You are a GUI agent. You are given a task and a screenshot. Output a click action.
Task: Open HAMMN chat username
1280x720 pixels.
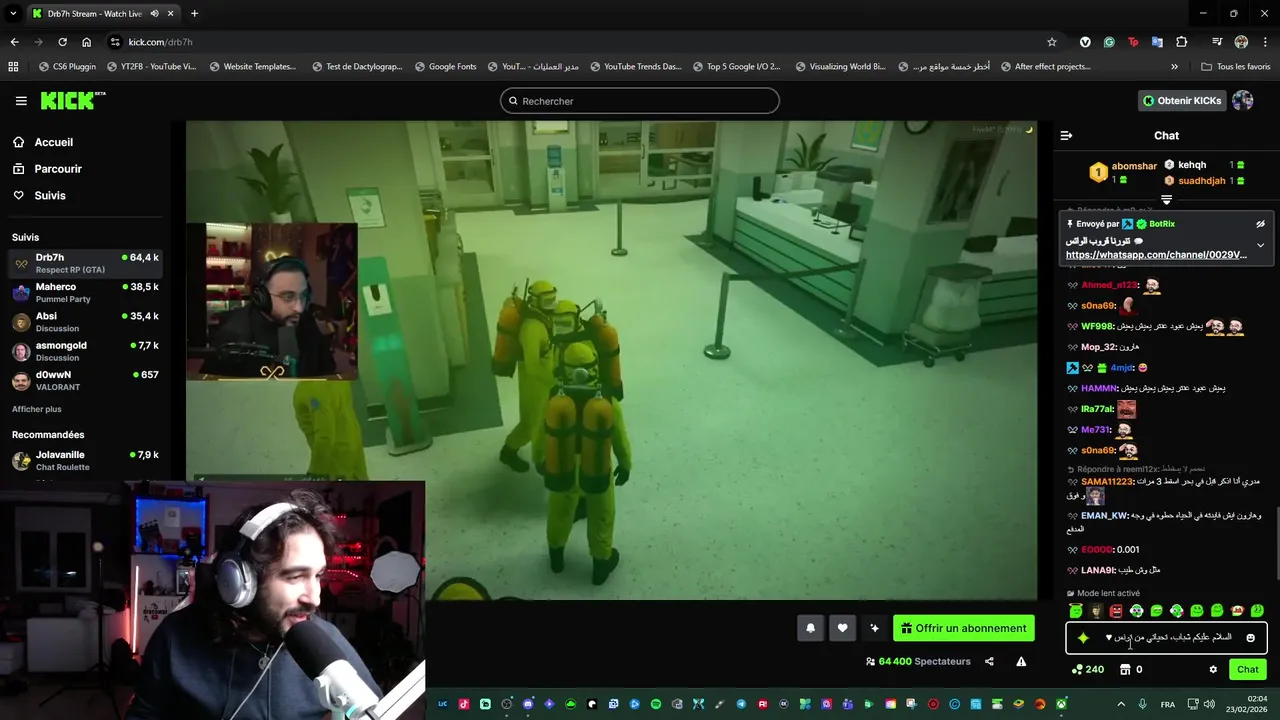(1099, 388)
